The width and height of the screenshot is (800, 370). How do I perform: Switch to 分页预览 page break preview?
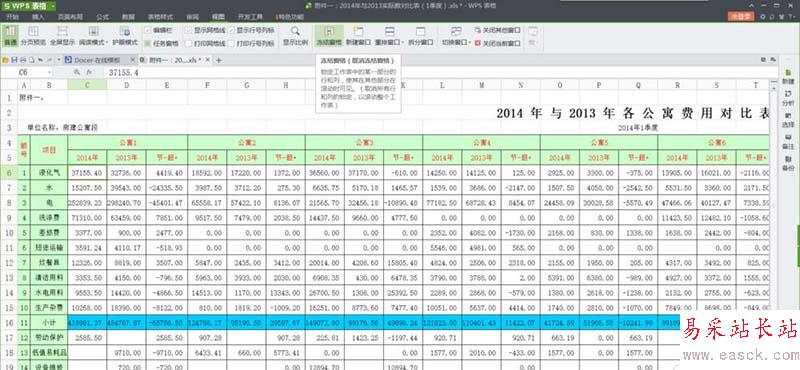[33, 36]
